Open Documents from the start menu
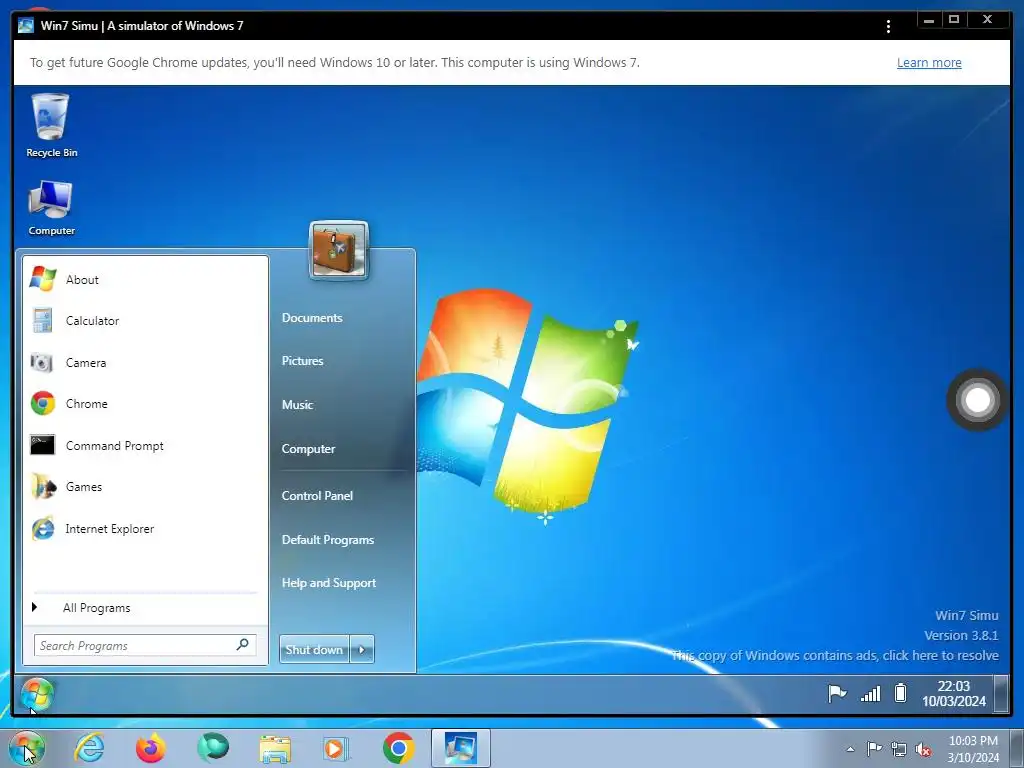1024x768 pixels. pos(312,318)
